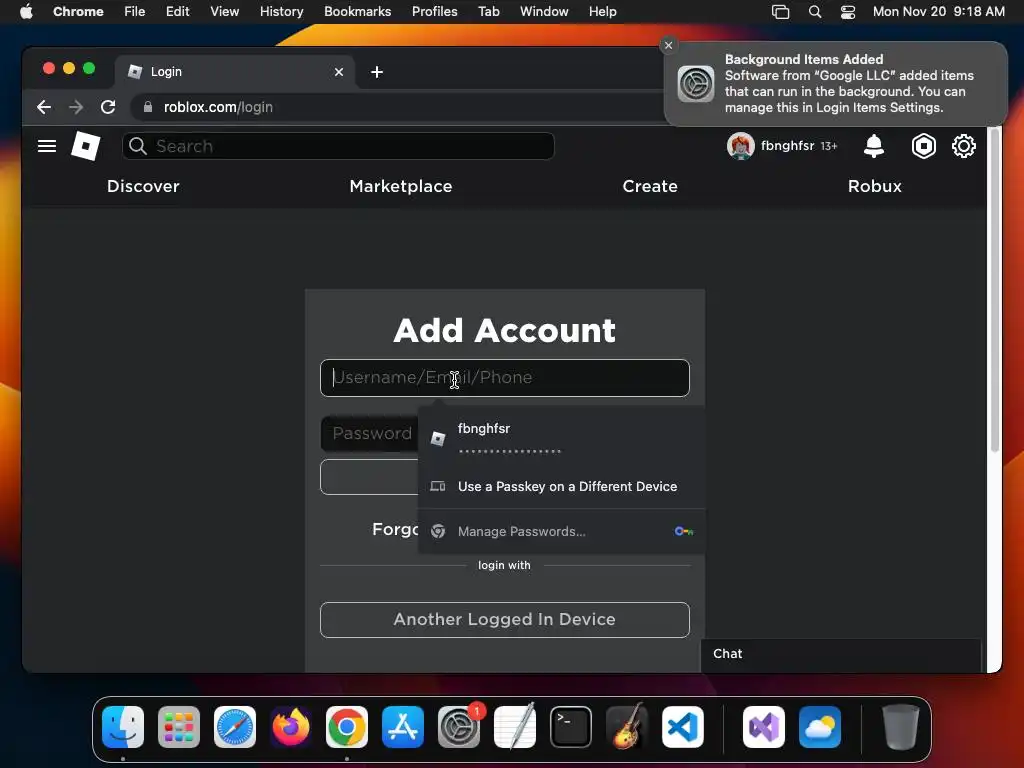Viewport: 1024px width, 768px height.
Task: Open the Bookmarks menu
Action: [358, 12]
